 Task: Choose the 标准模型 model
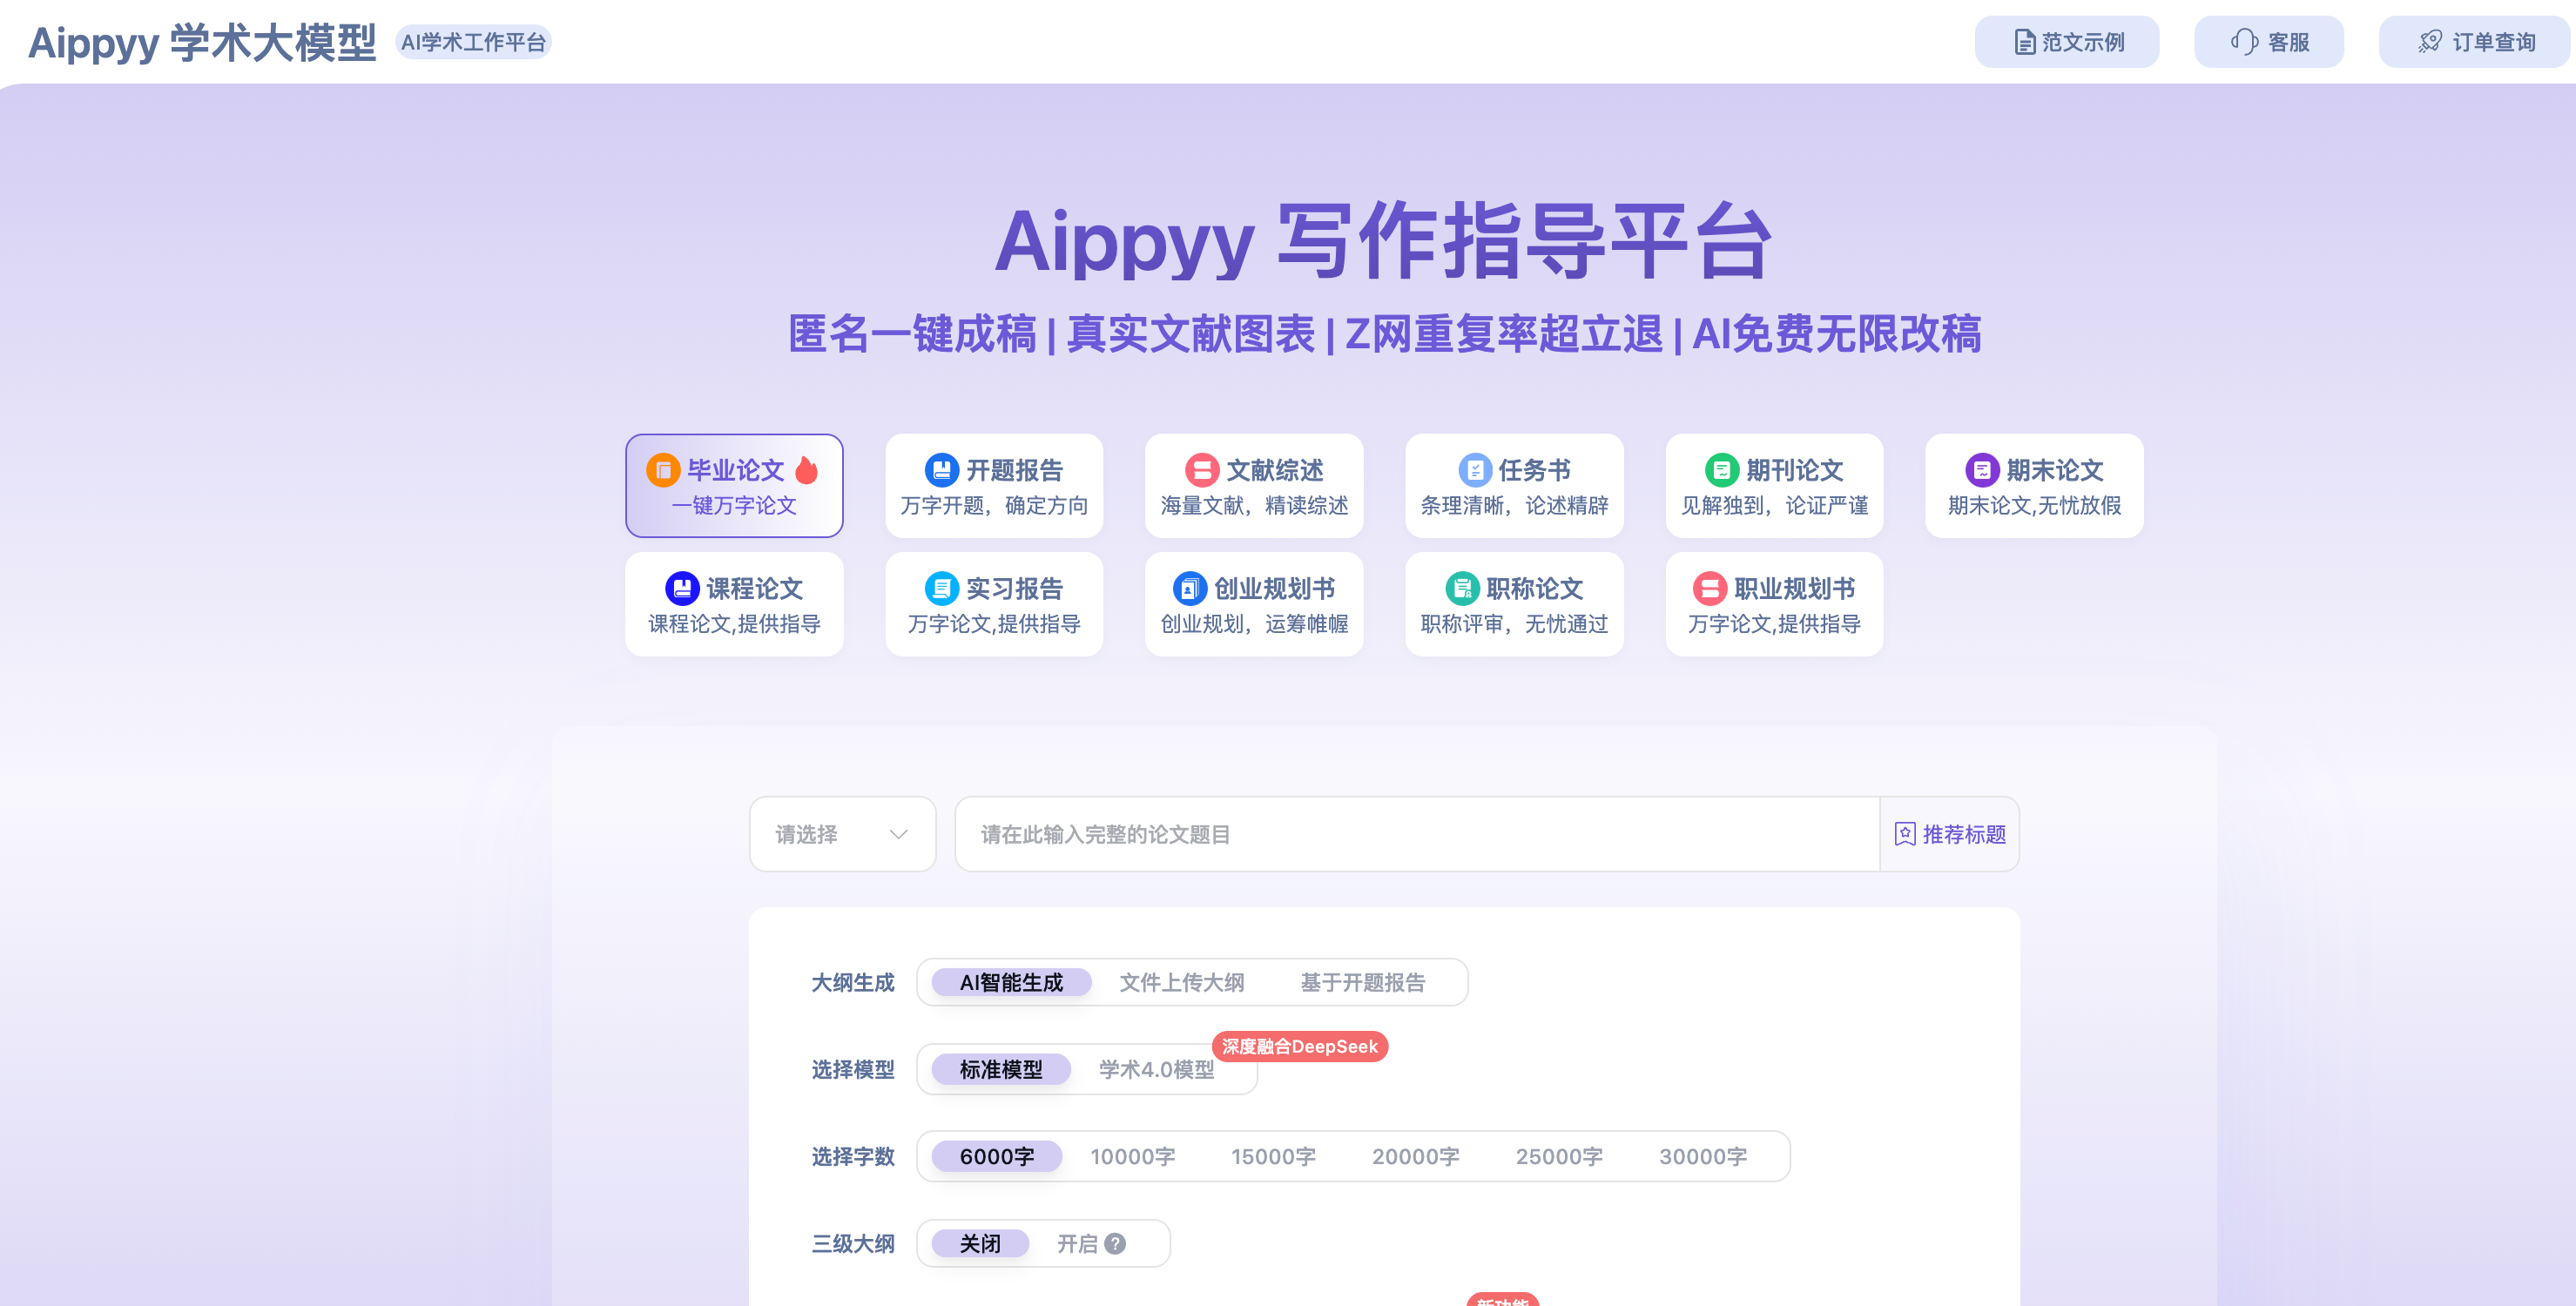click(x=1001, y=1069)
